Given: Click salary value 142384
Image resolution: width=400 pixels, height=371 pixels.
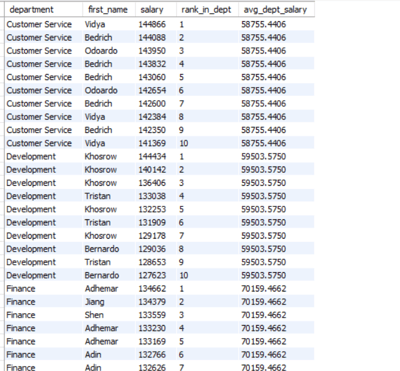Looking at the screenshot, I should click(x=152, y=117).
